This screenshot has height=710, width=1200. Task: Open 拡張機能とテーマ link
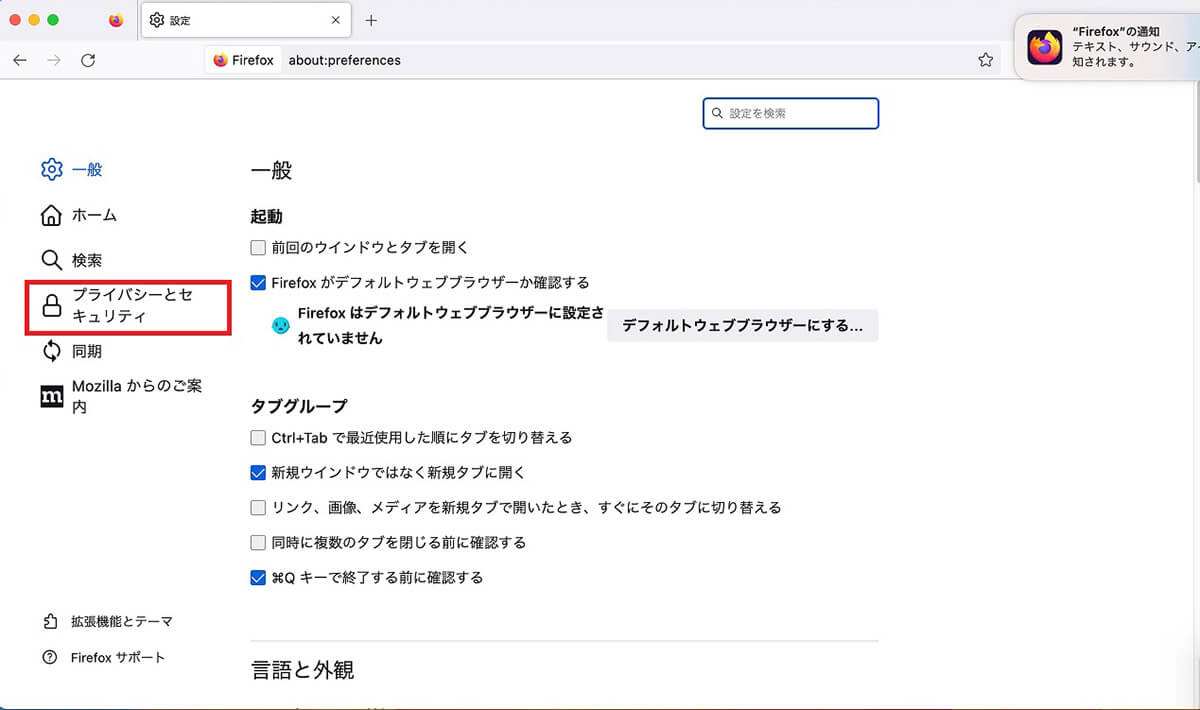pos(122,621)
